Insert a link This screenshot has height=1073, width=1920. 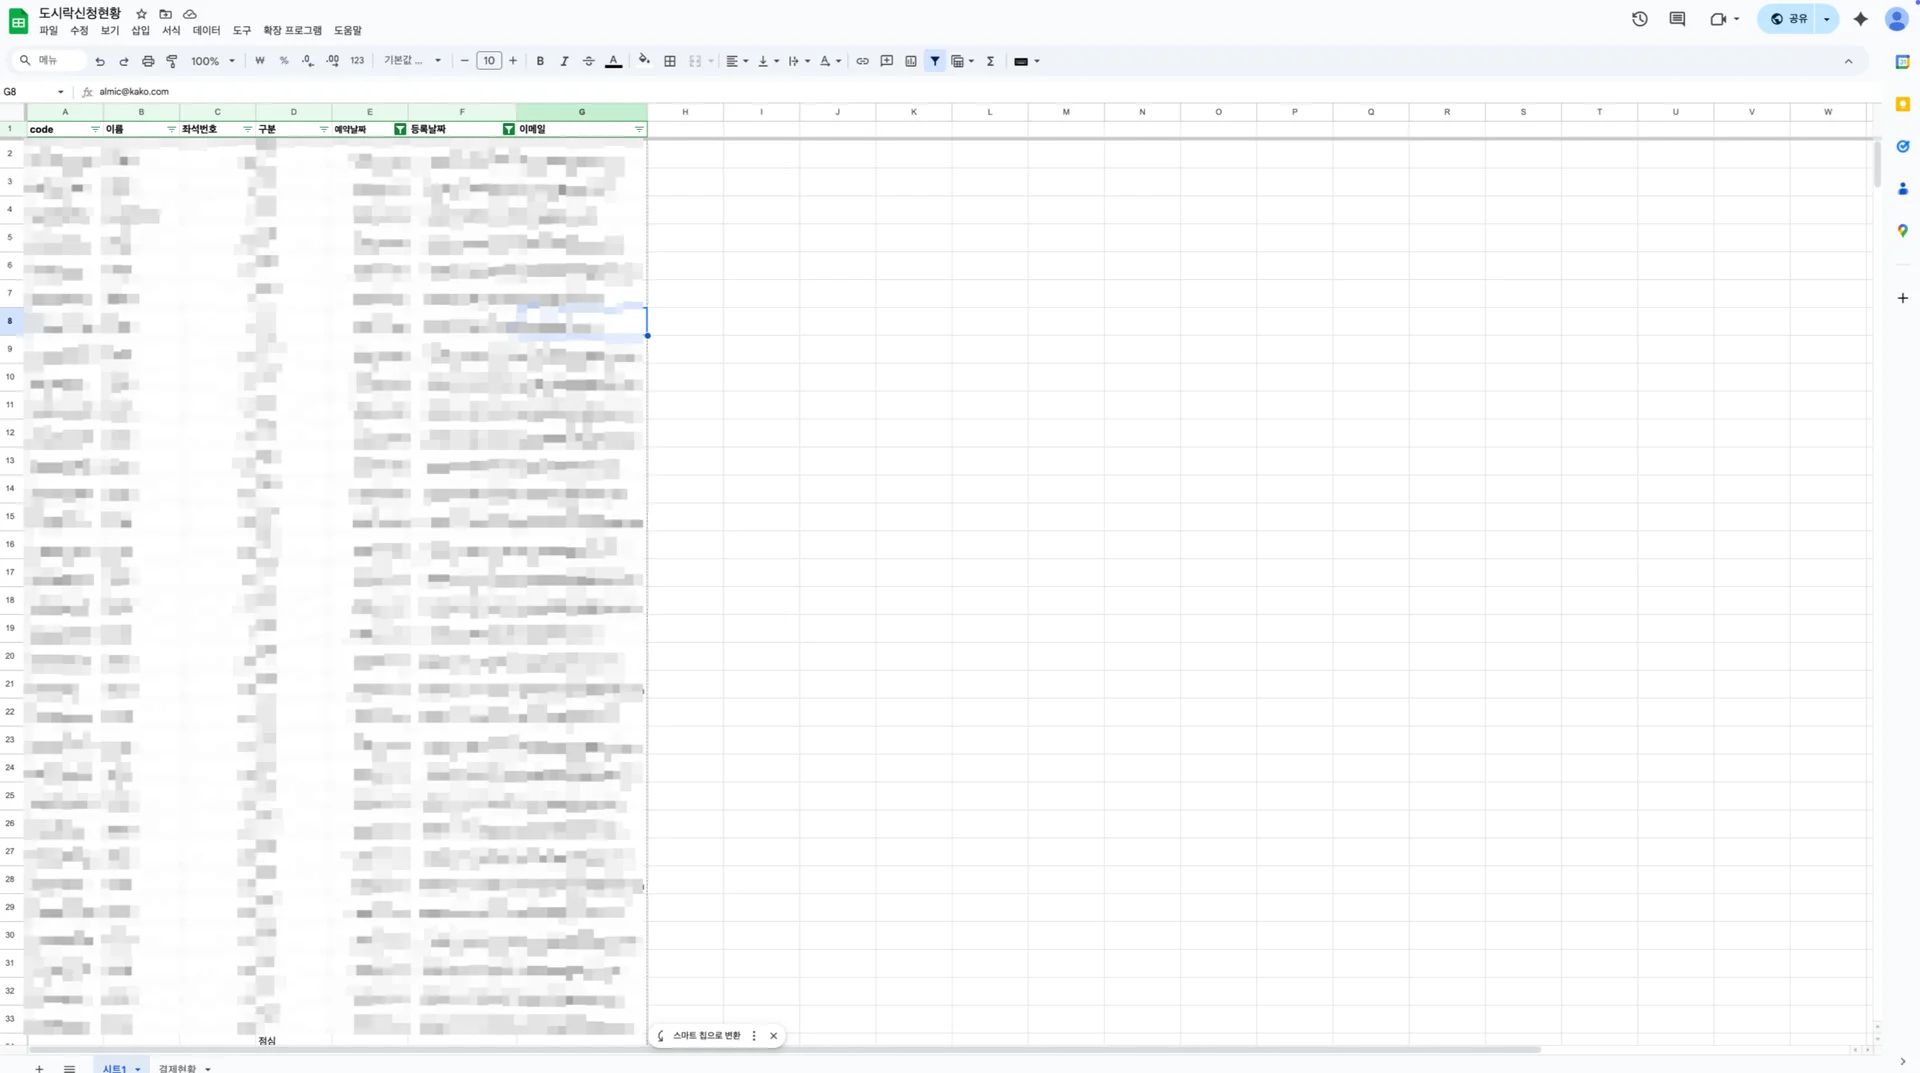[x=862, y=61]
